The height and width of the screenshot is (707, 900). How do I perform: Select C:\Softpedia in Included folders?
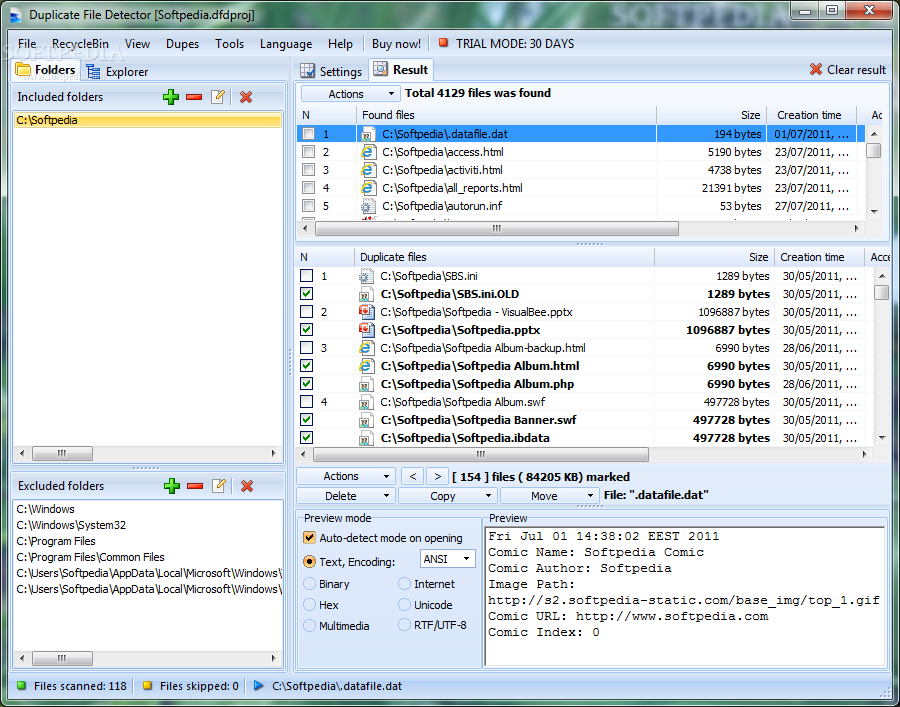[148, 120]
